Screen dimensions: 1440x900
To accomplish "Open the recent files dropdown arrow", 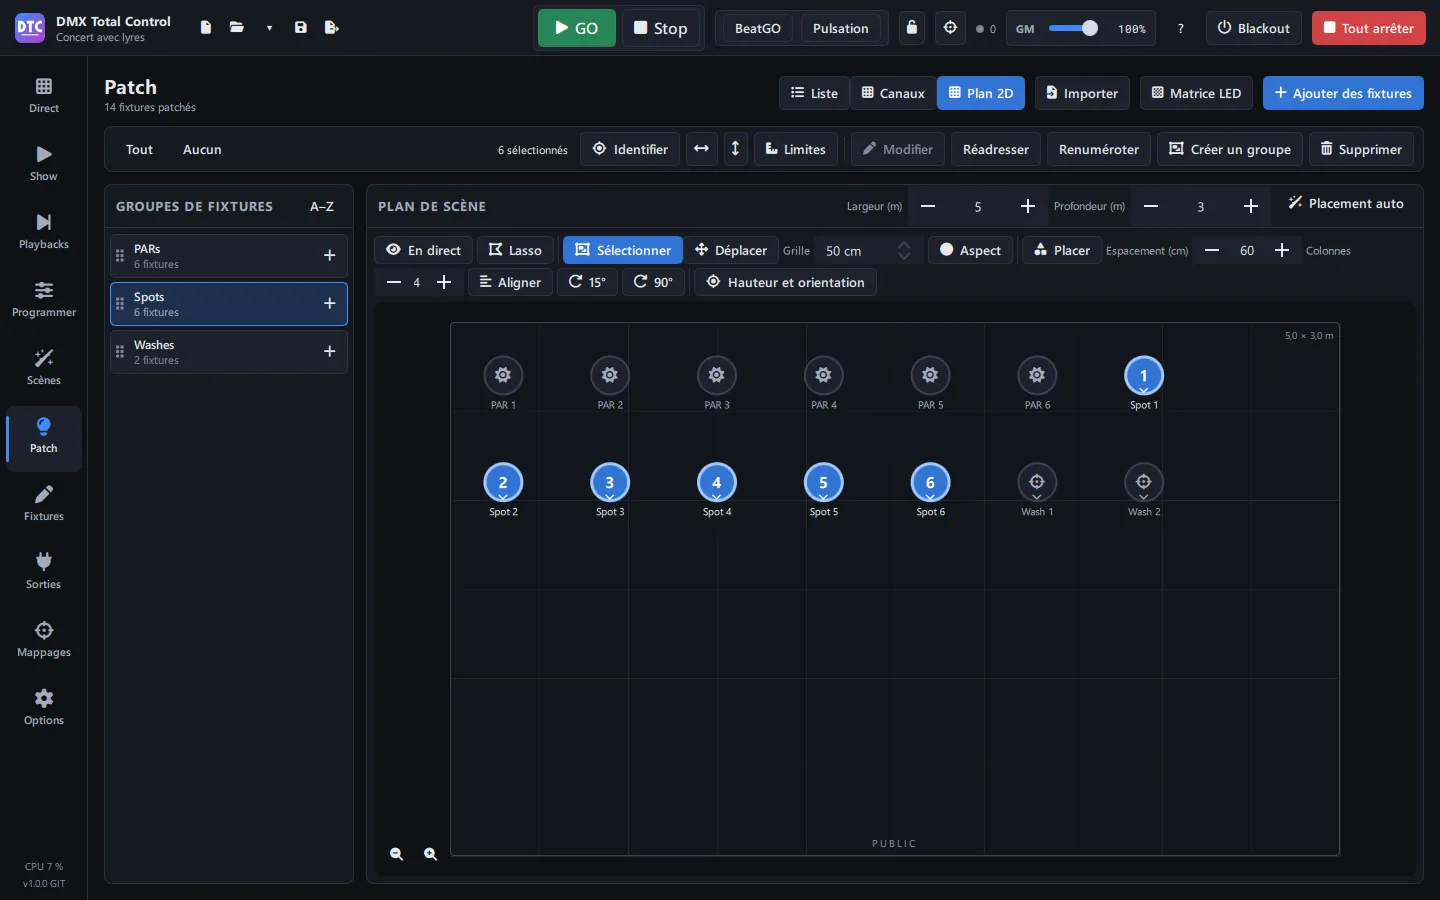I will 269,28.
